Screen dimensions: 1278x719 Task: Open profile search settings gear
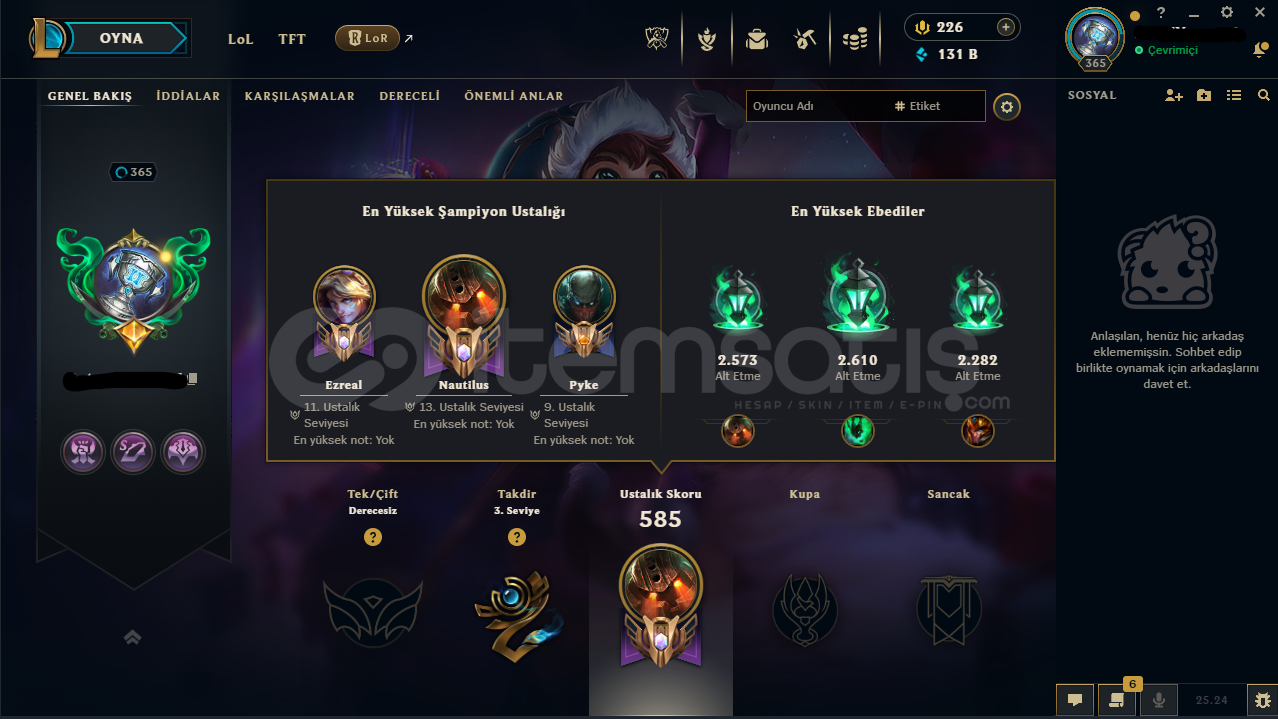(x=1007, y=106)
